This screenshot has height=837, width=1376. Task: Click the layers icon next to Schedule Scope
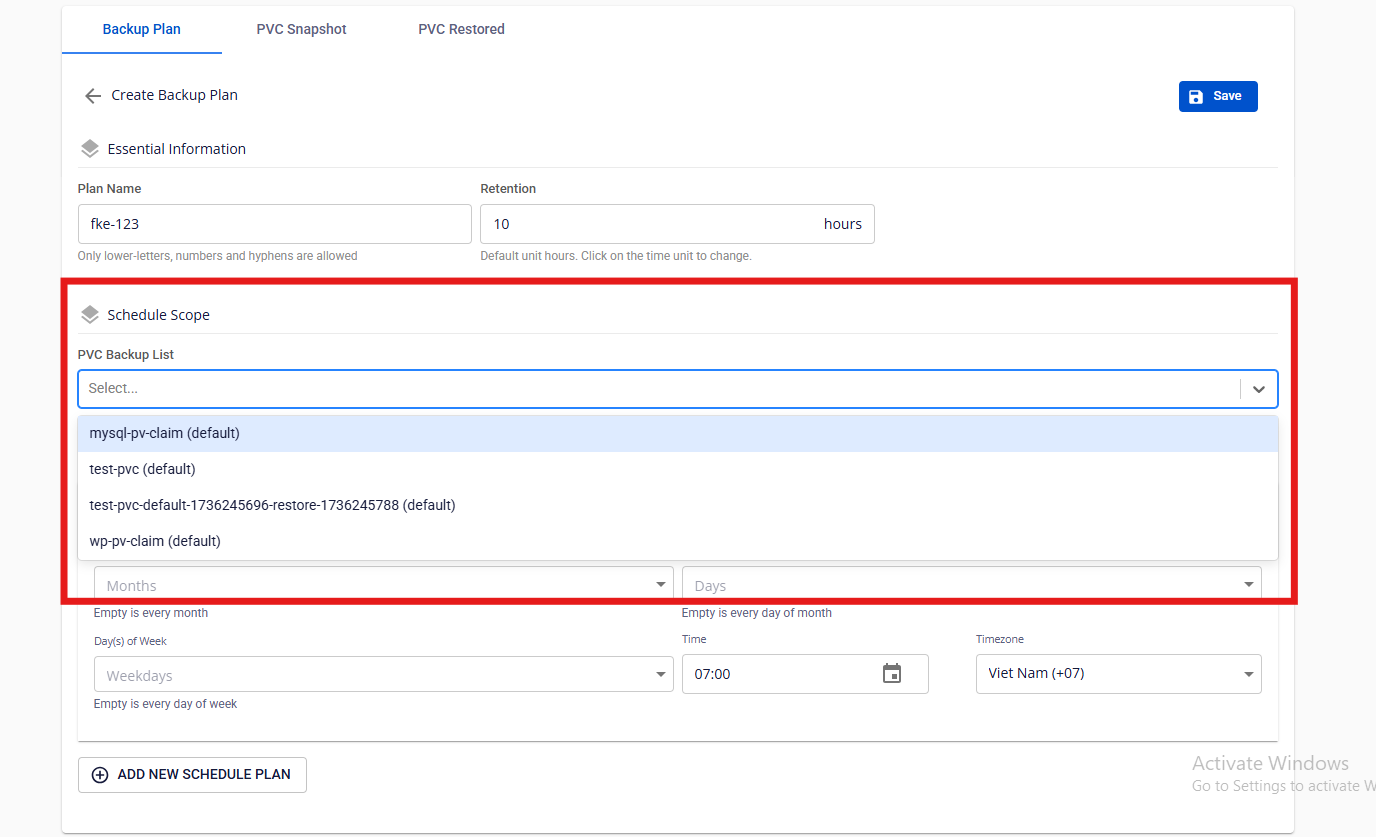tap(90, 315)
